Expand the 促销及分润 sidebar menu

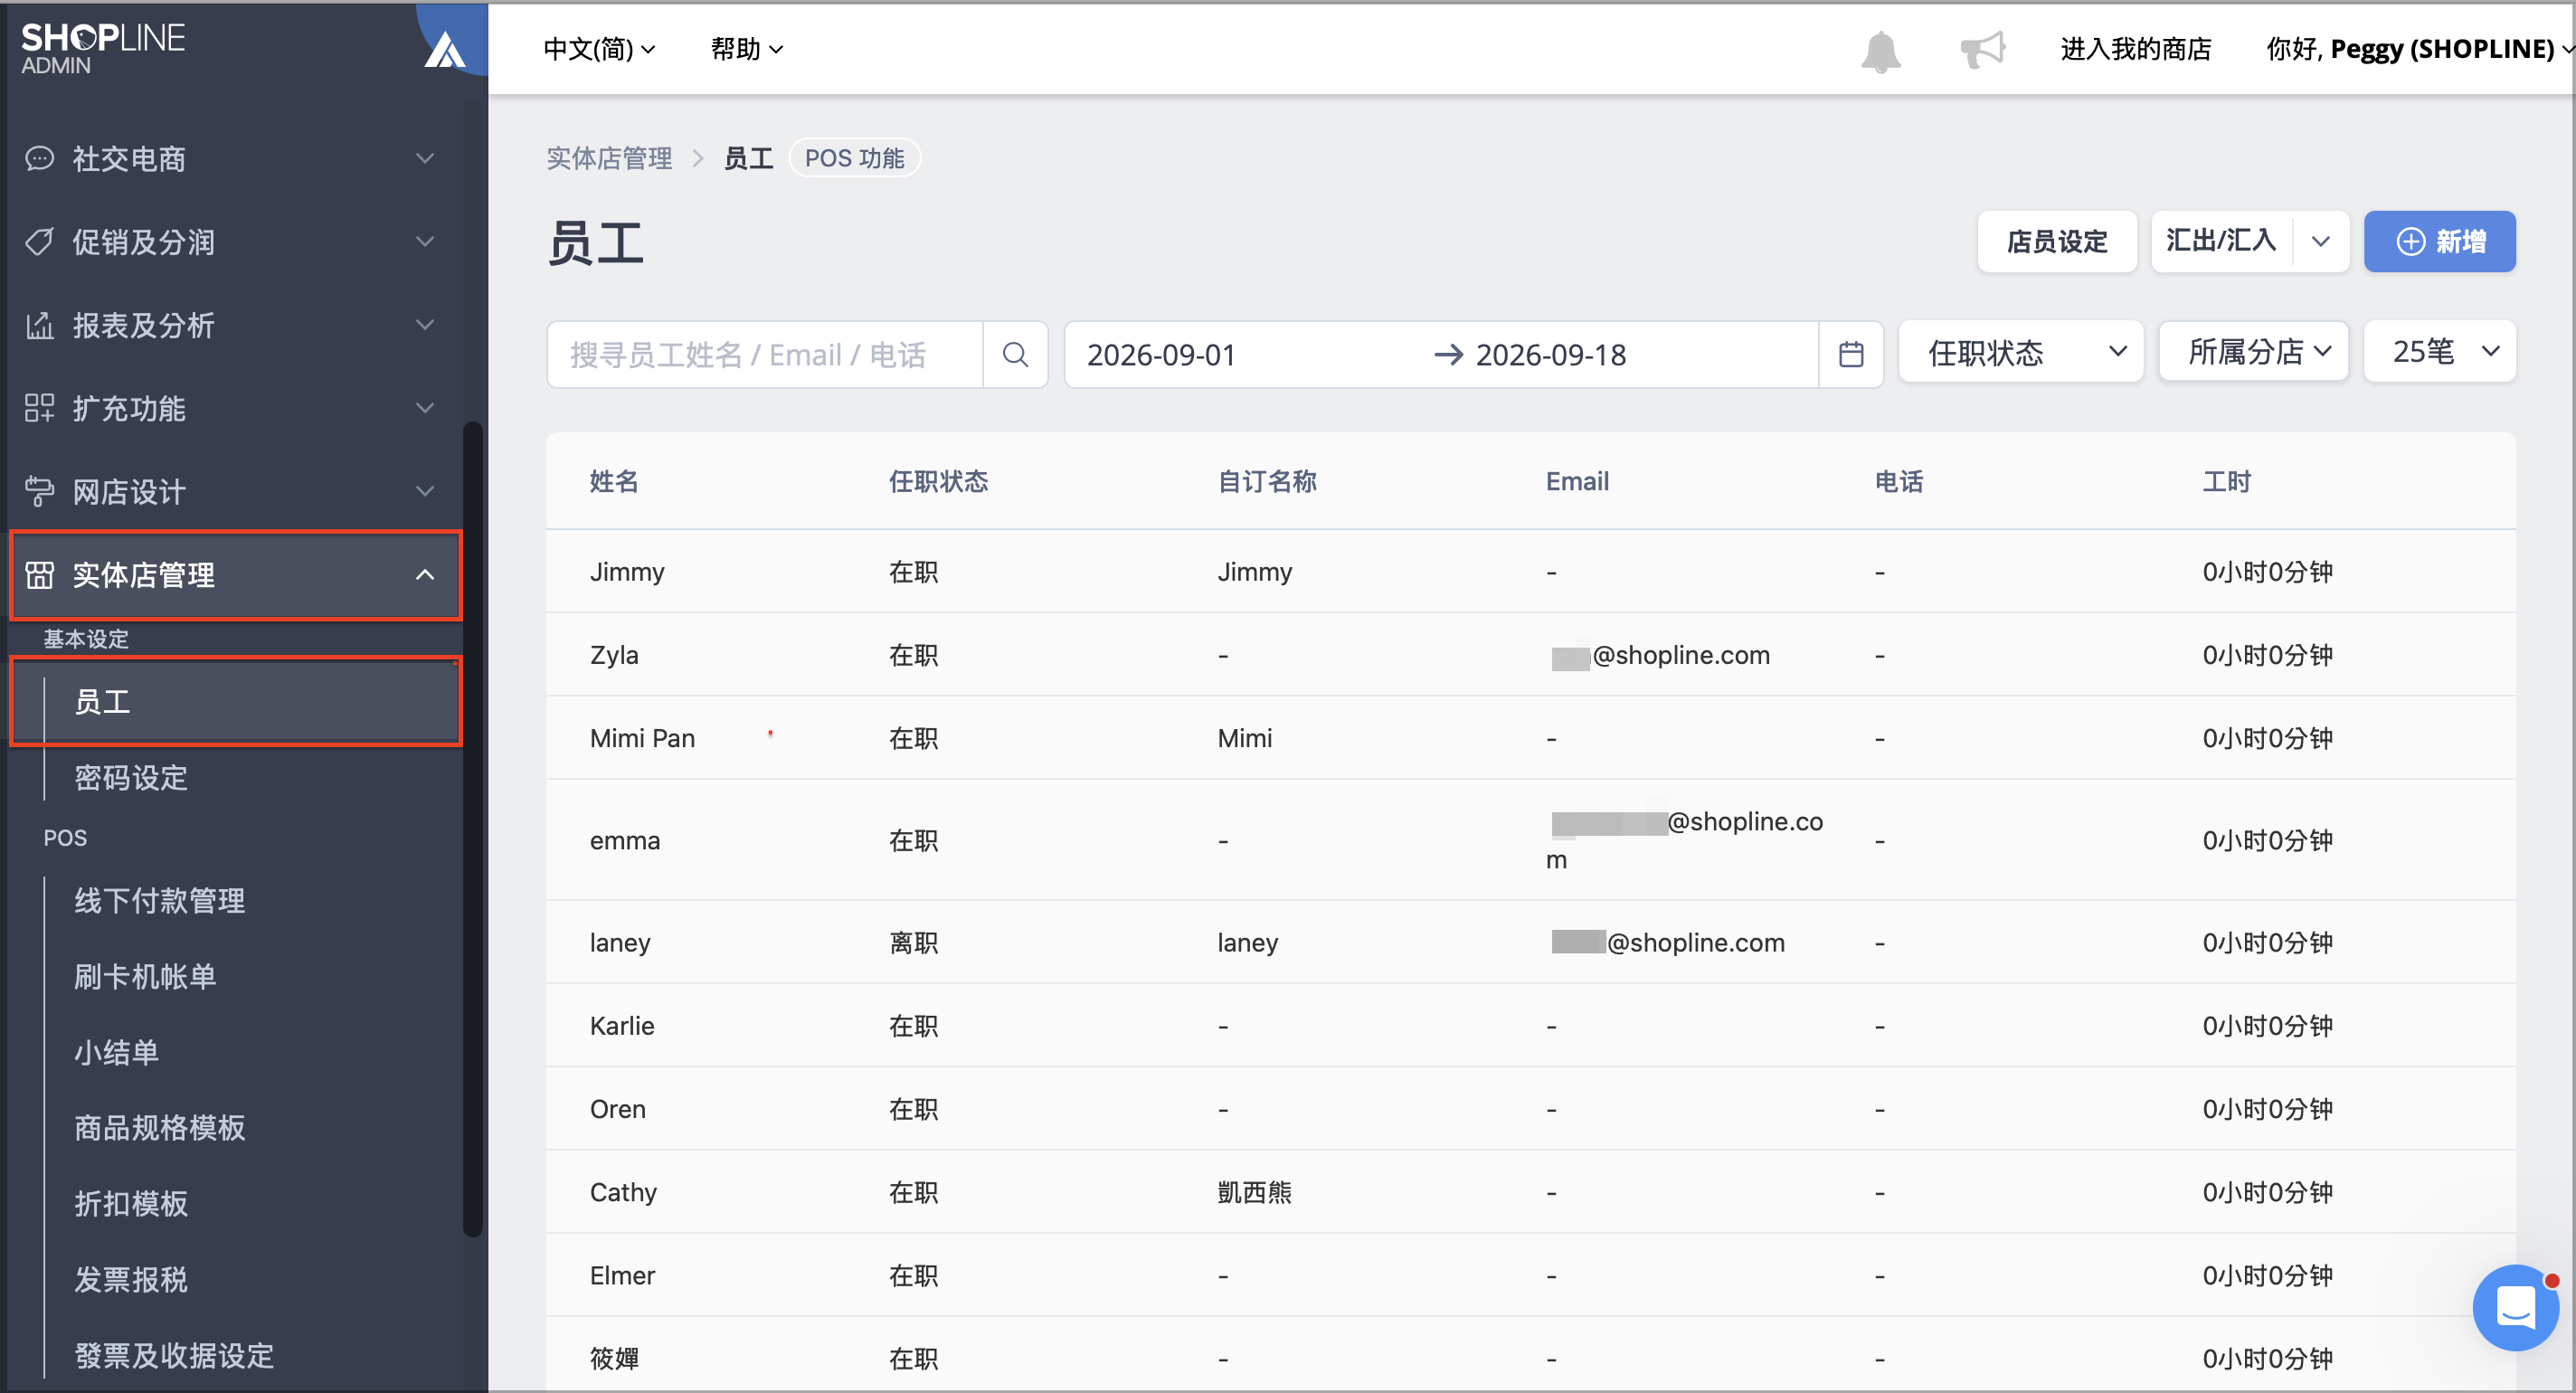[x=235, y=241]
